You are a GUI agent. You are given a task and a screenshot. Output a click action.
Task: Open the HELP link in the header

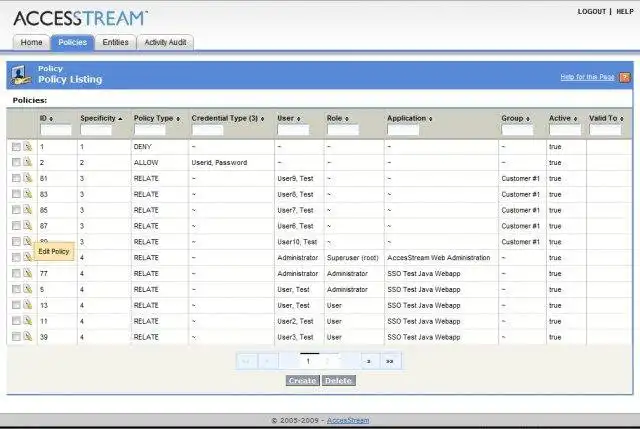click(624, 12)
